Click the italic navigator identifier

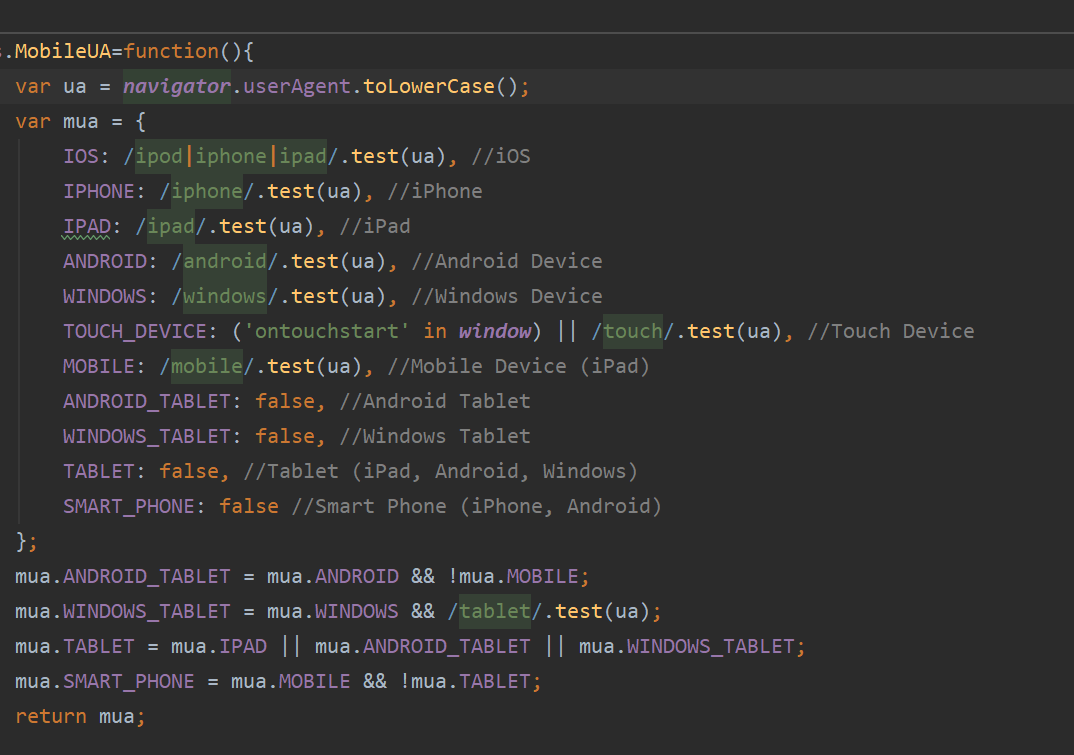point(176,86)
